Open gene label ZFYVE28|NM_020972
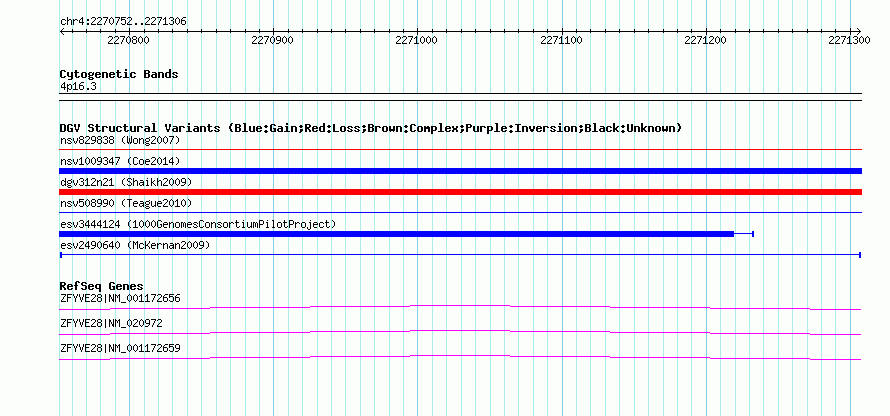This screenshot has width=890, height=416. click(x=111, y=323)
